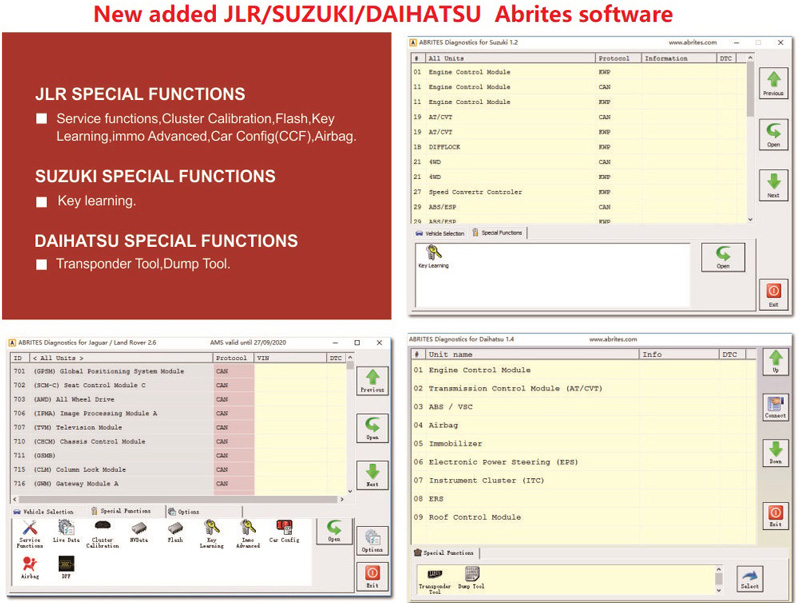Click Connect in Daihatsu window
Viewport: 800px width, 603px height.
pos(776,407)
